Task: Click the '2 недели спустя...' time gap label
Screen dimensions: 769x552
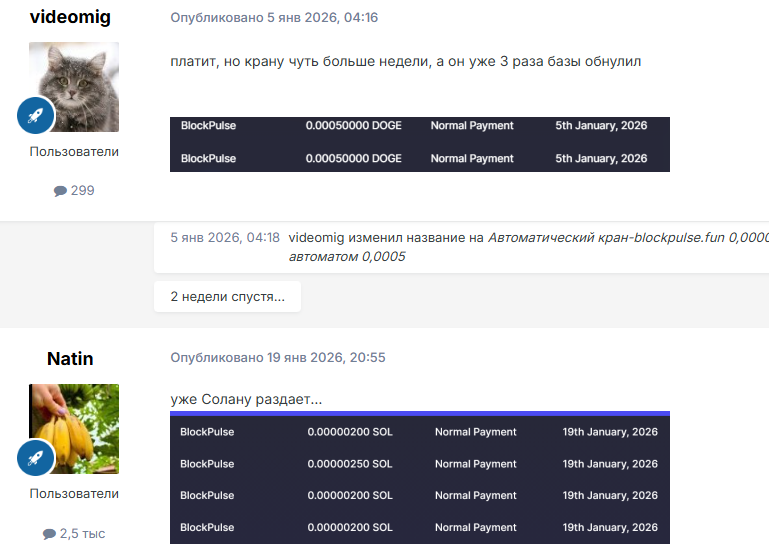Action: point(227,296)
